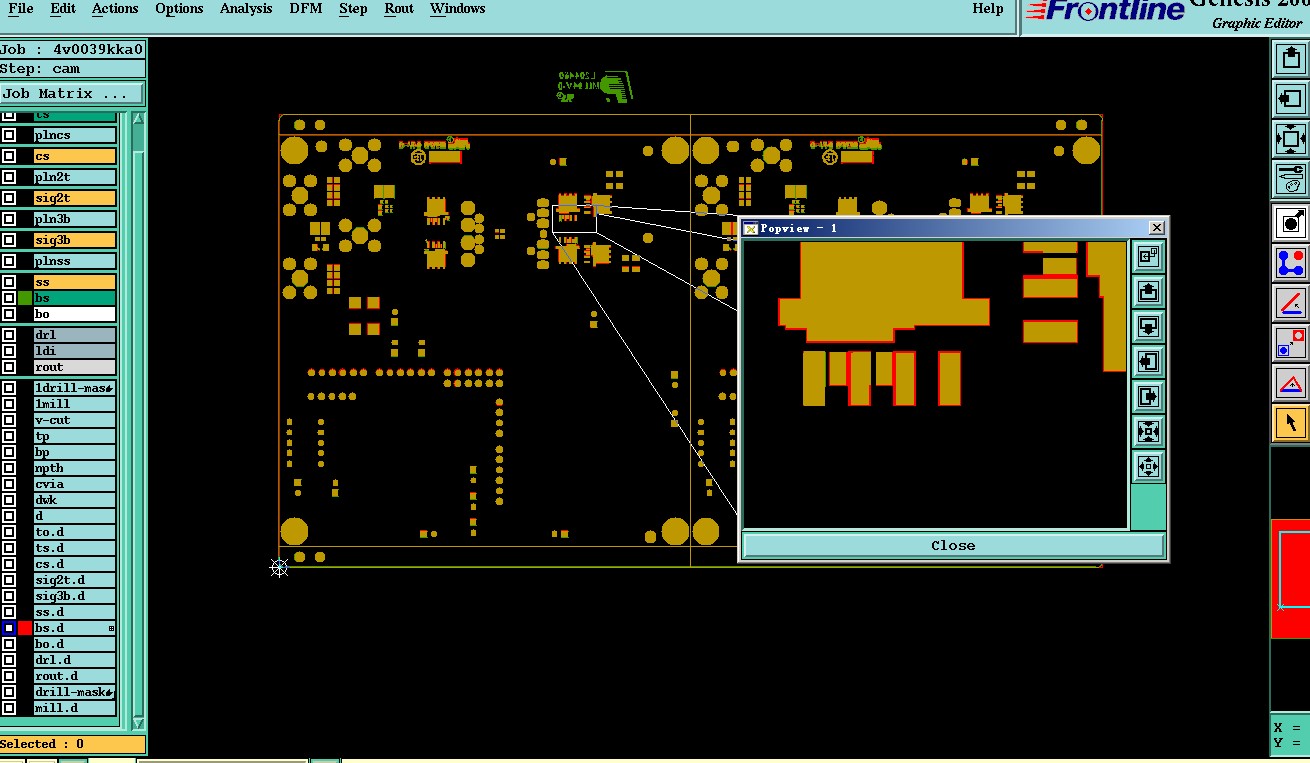
Task: Pan right in Popview window
Action: click(1148, 397)
